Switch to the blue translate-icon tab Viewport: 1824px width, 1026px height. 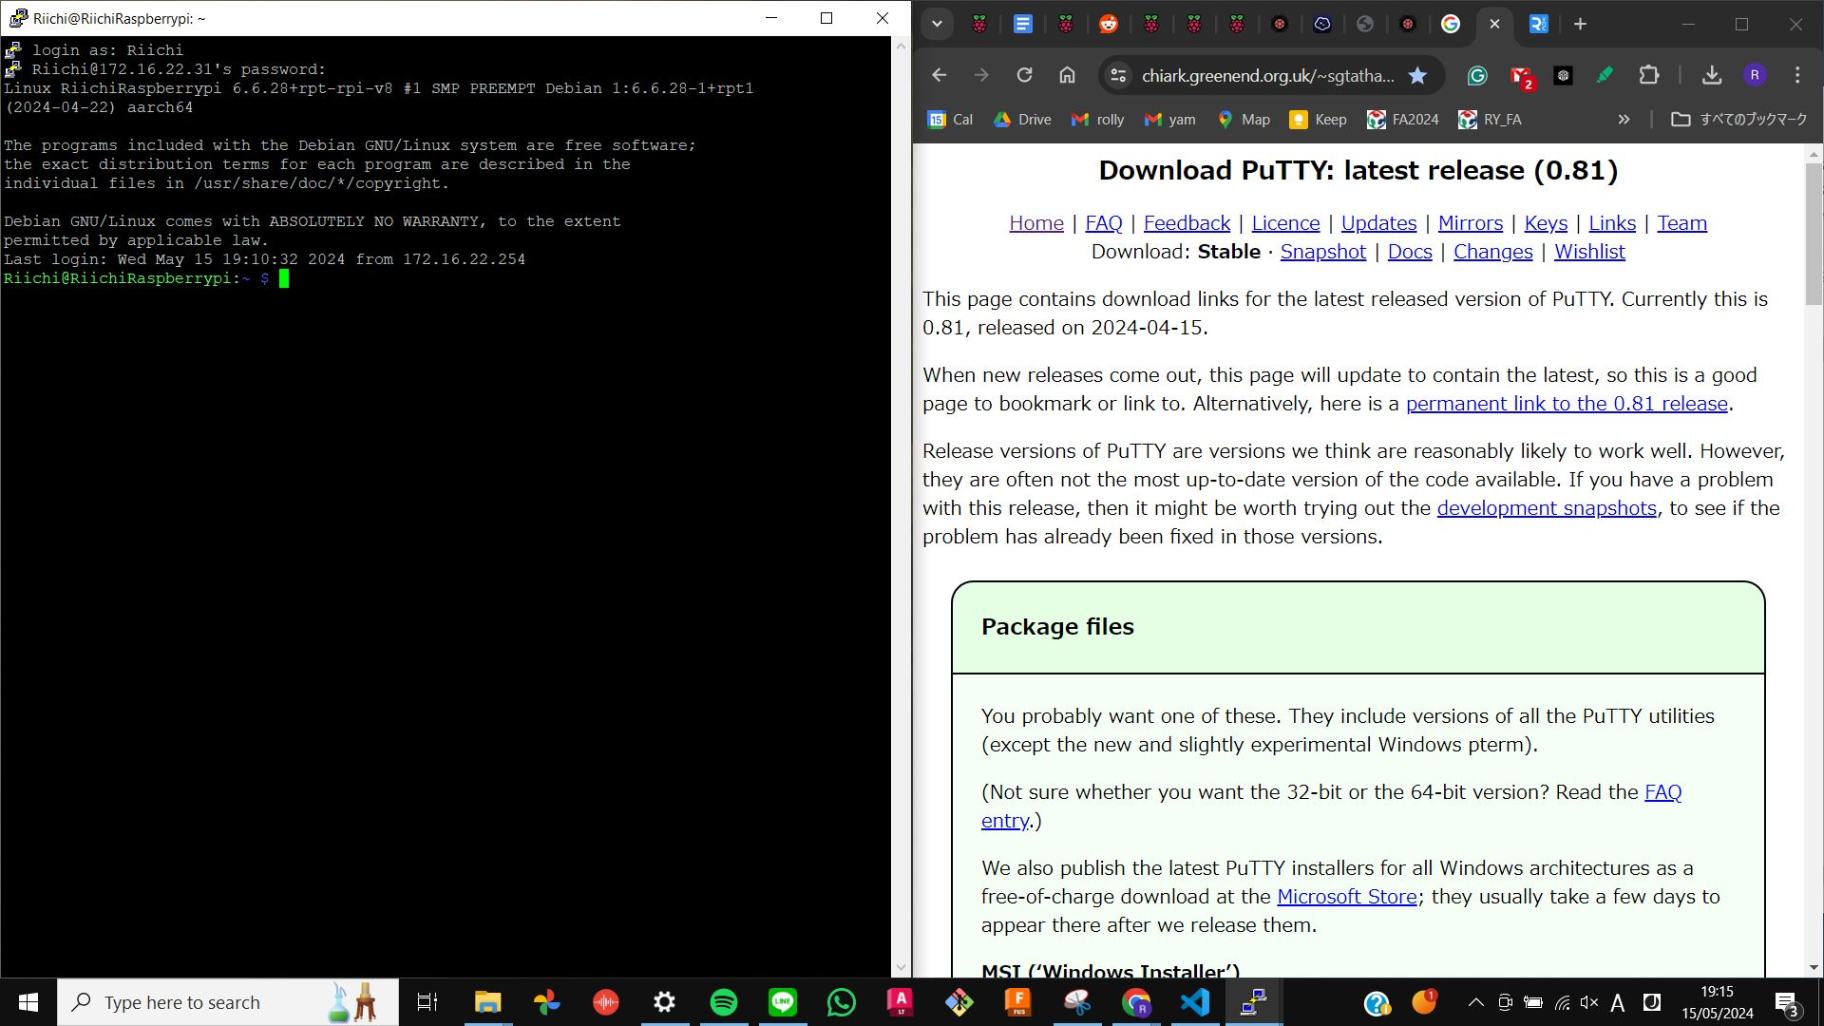pos(1538,24)
